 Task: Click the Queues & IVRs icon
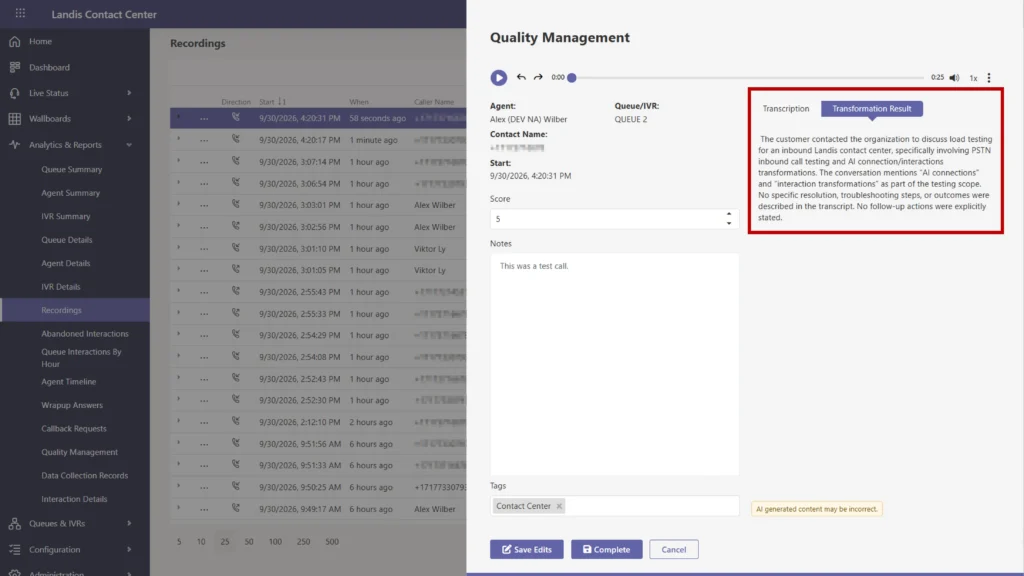(x=14, y=523)
